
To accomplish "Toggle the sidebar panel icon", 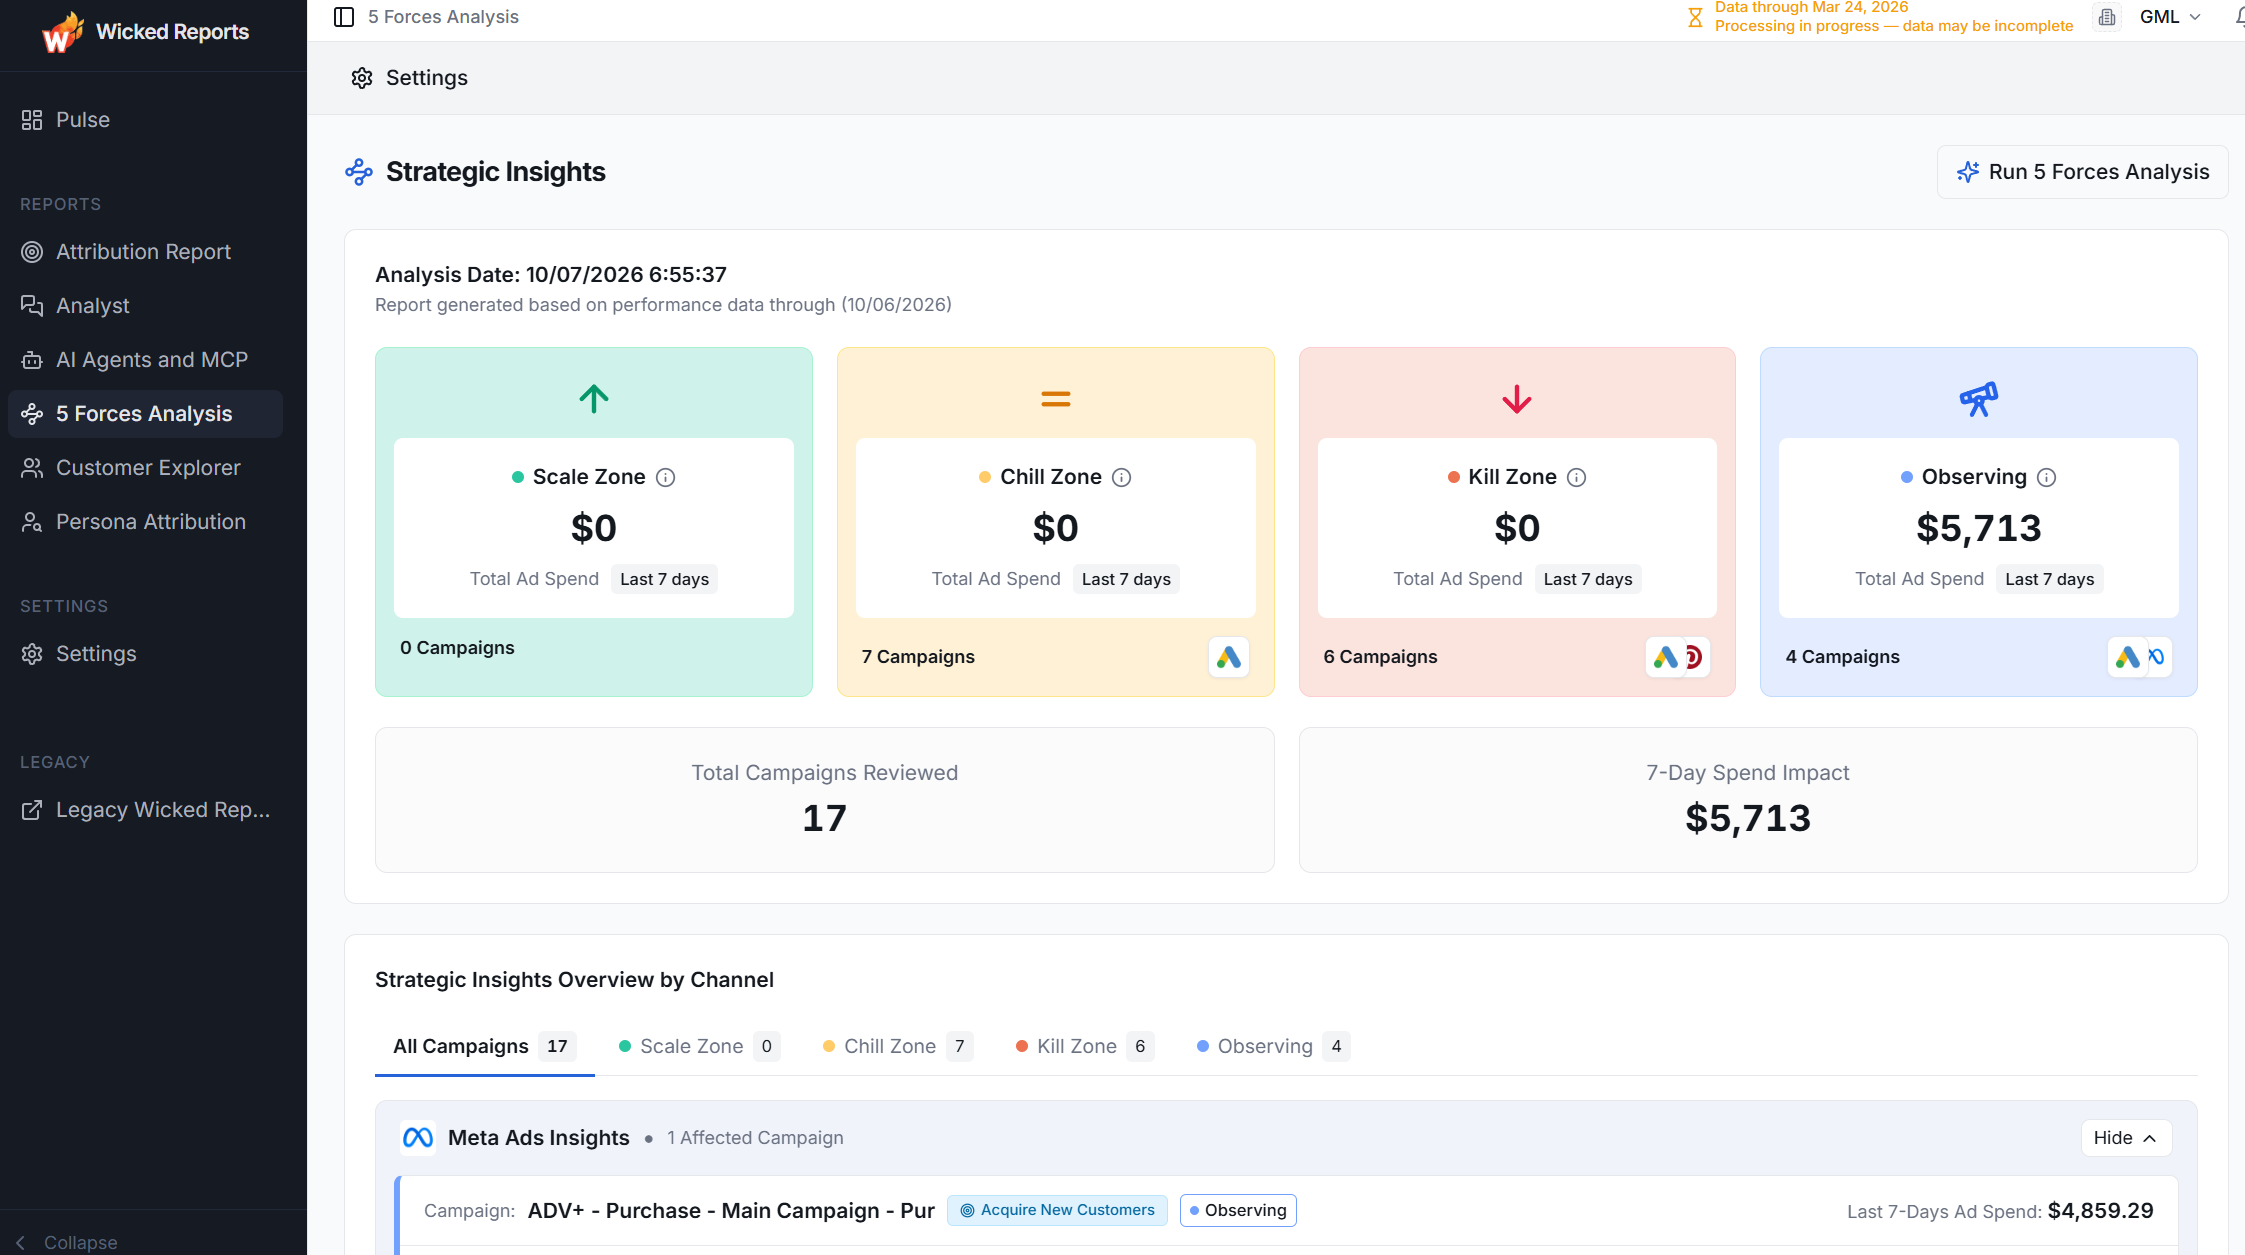I will coord(344,17).
